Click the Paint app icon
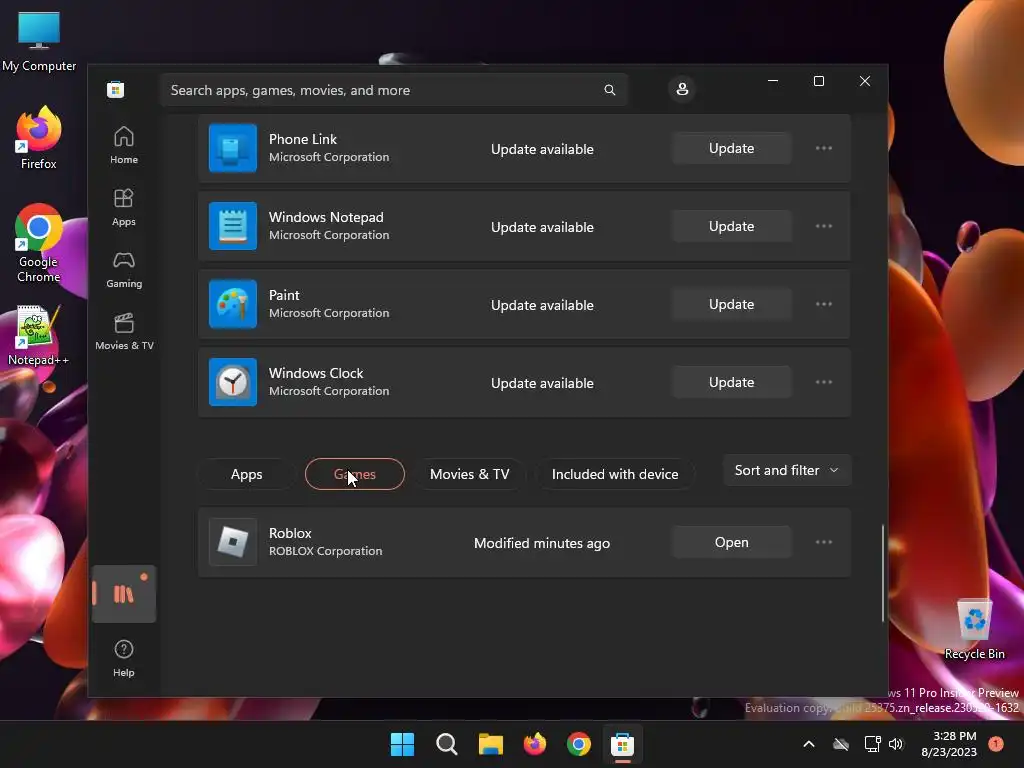The height and width of the screenshot is (768, 1024). 232,304
